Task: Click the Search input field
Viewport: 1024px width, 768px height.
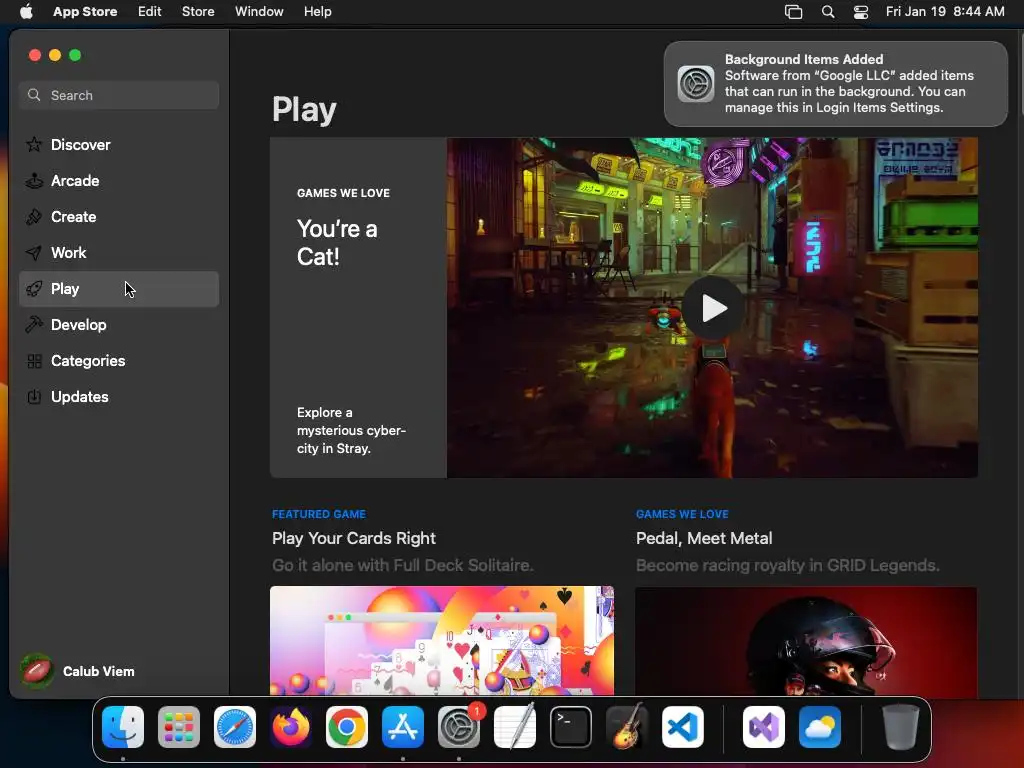Action: (119, 95)
